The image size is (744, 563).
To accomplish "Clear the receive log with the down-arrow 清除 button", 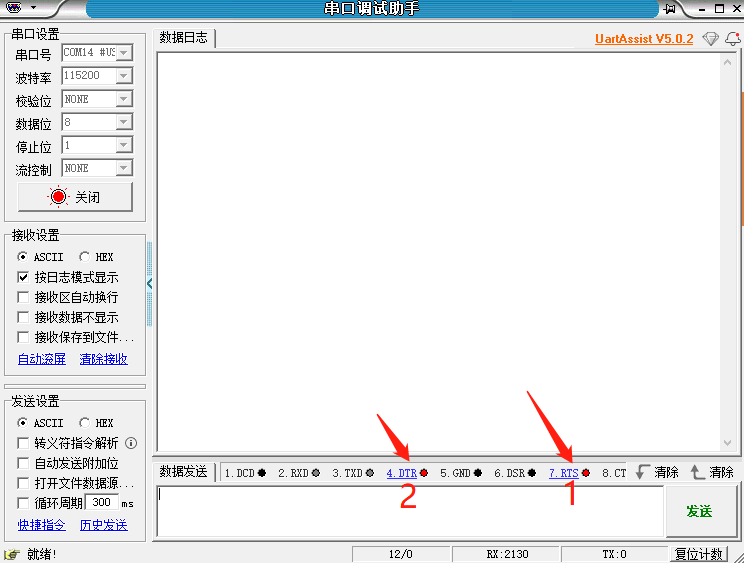I will [657, 472].
